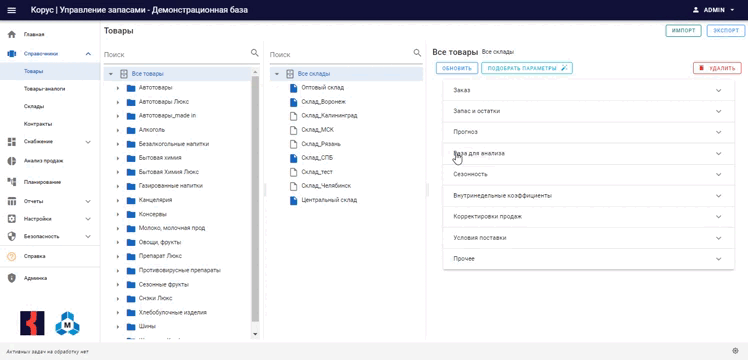Click the Анализ продаж pie chart icon
748x360 pixels.
pyautogui.click(x=12, y=161)
